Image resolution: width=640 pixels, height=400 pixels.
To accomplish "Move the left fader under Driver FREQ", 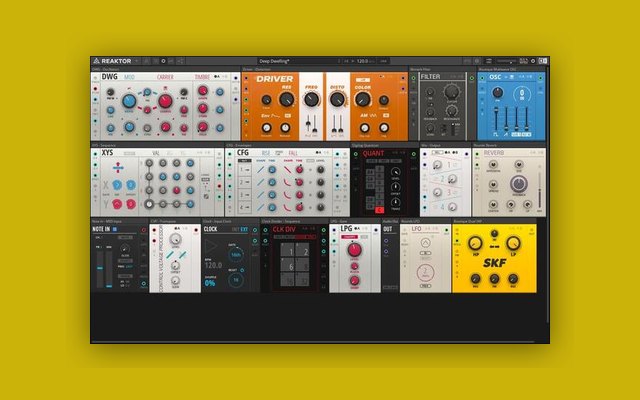I will click(308, 123).
